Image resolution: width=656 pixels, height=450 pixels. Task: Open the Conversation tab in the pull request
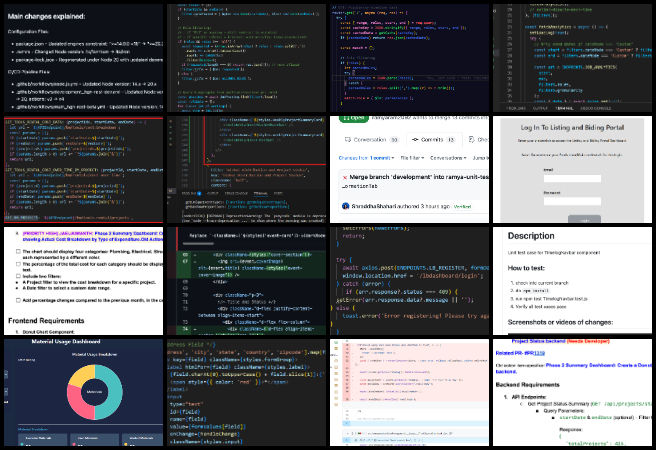[372, 140]
